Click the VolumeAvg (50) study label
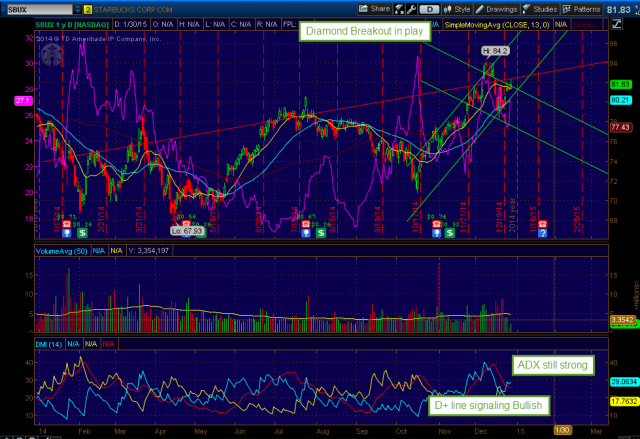The height and width of the screenshot is (439, 640). tap(62, 251)
